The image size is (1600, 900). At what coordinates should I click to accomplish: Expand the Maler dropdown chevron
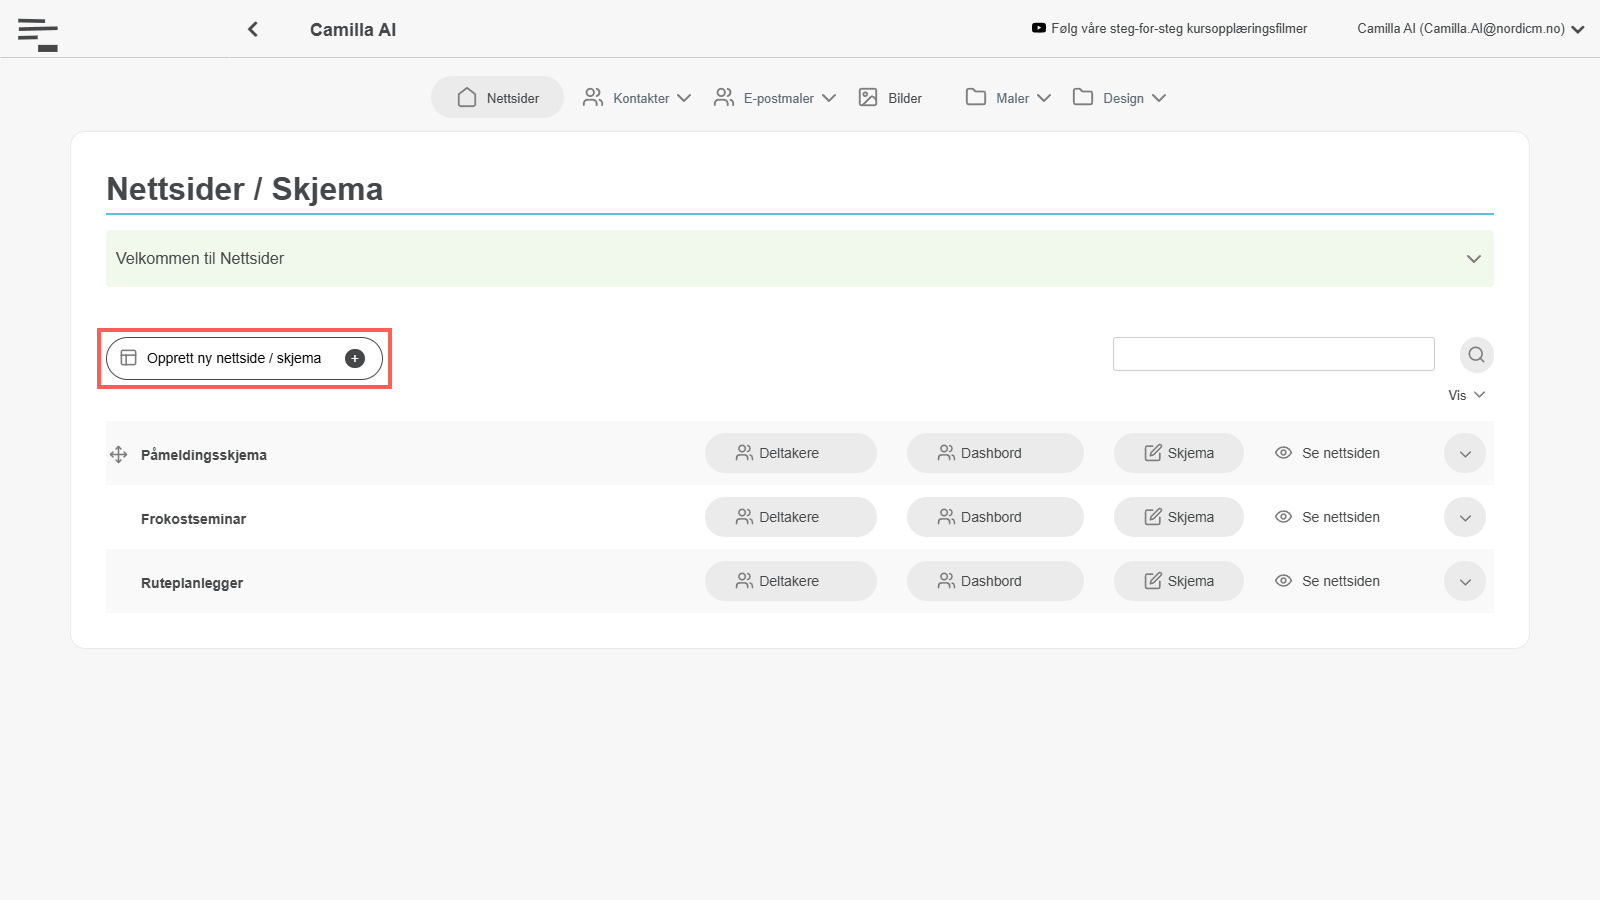1044,98
